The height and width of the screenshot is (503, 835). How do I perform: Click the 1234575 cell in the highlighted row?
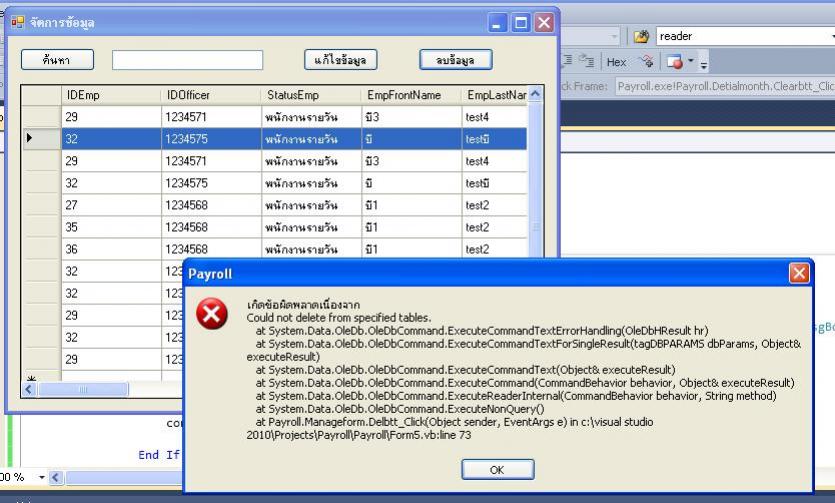(x=211, y=139)
